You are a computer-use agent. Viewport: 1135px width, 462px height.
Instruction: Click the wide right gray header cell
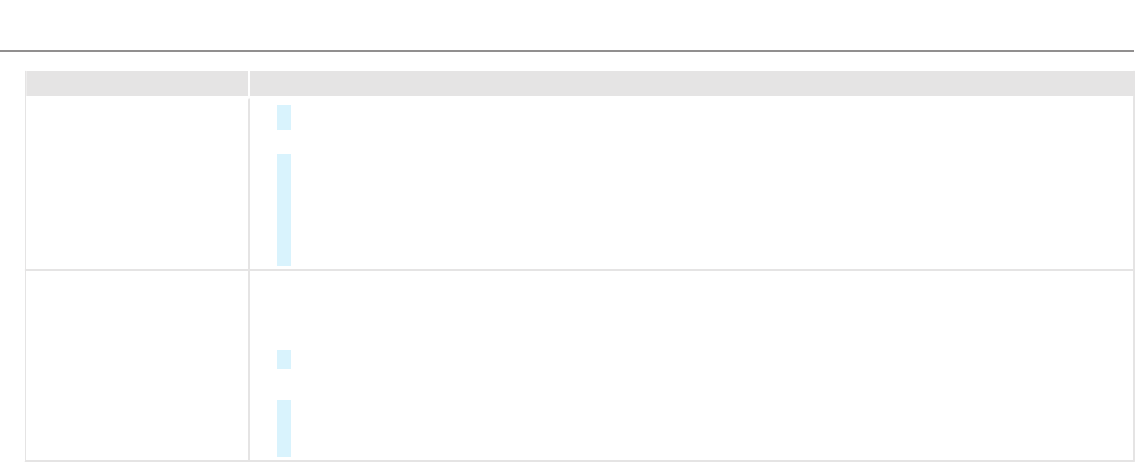click(690, 83)
